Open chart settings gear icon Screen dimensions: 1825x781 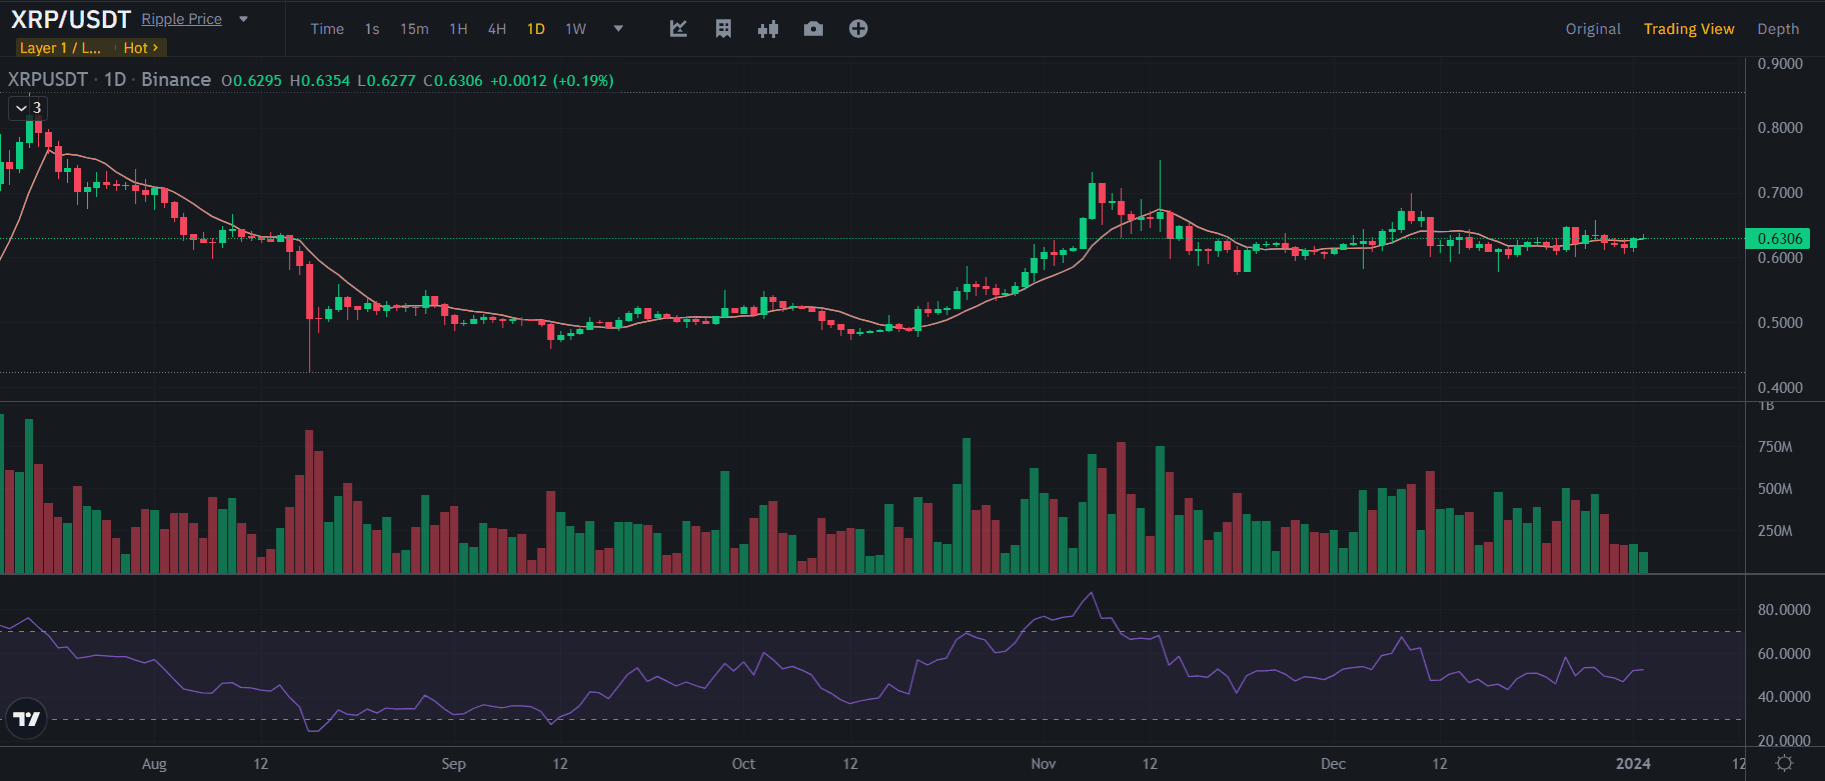1784,764
